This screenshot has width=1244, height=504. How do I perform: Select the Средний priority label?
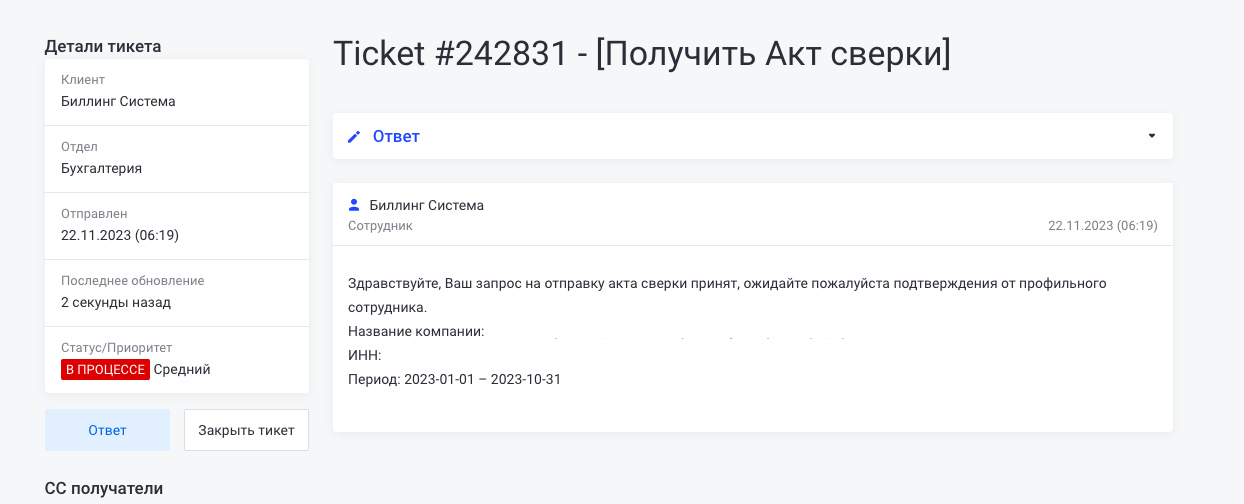(x=182, y=370)
